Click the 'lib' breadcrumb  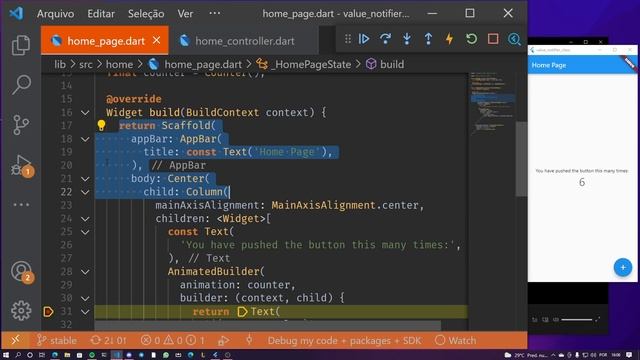coord(60,64)
